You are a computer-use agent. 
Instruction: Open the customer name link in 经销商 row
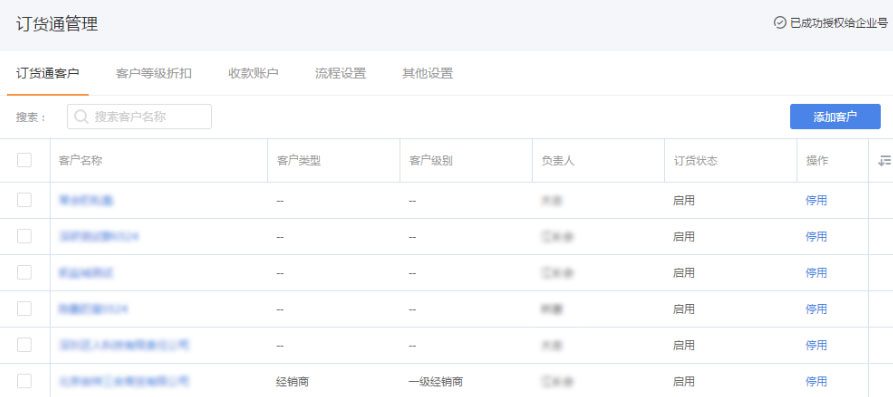click(124, 381)
